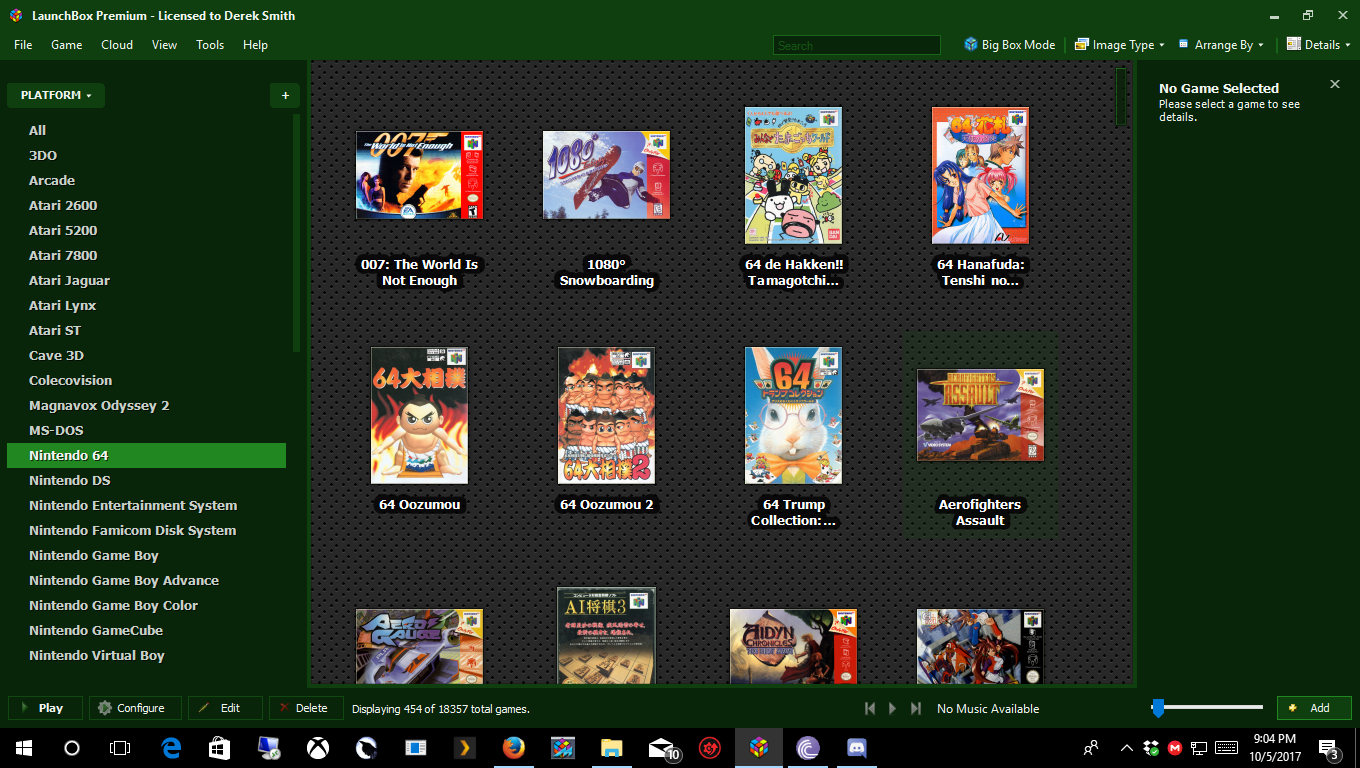Open the Game menu

(x=67, y=45)
